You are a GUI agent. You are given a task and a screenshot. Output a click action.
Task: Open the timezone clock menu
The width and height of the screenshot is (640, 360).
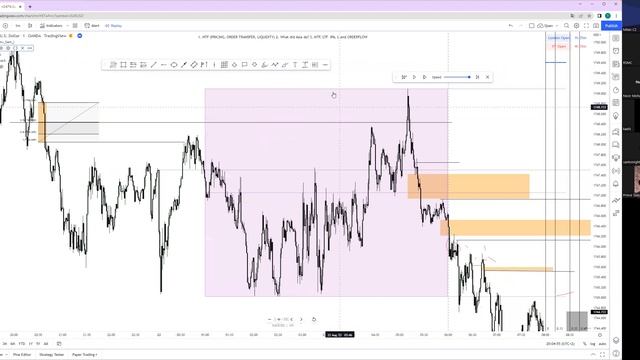pos(560,344)
